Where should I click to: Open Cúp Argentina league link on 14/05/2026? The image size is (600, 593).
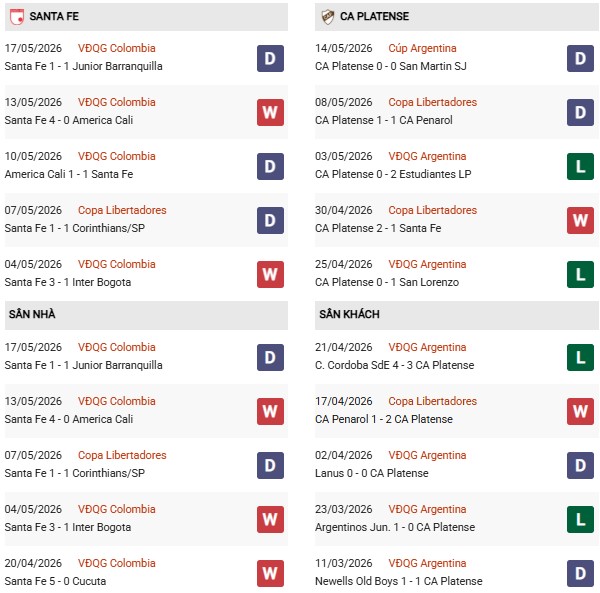coord(422,48)
